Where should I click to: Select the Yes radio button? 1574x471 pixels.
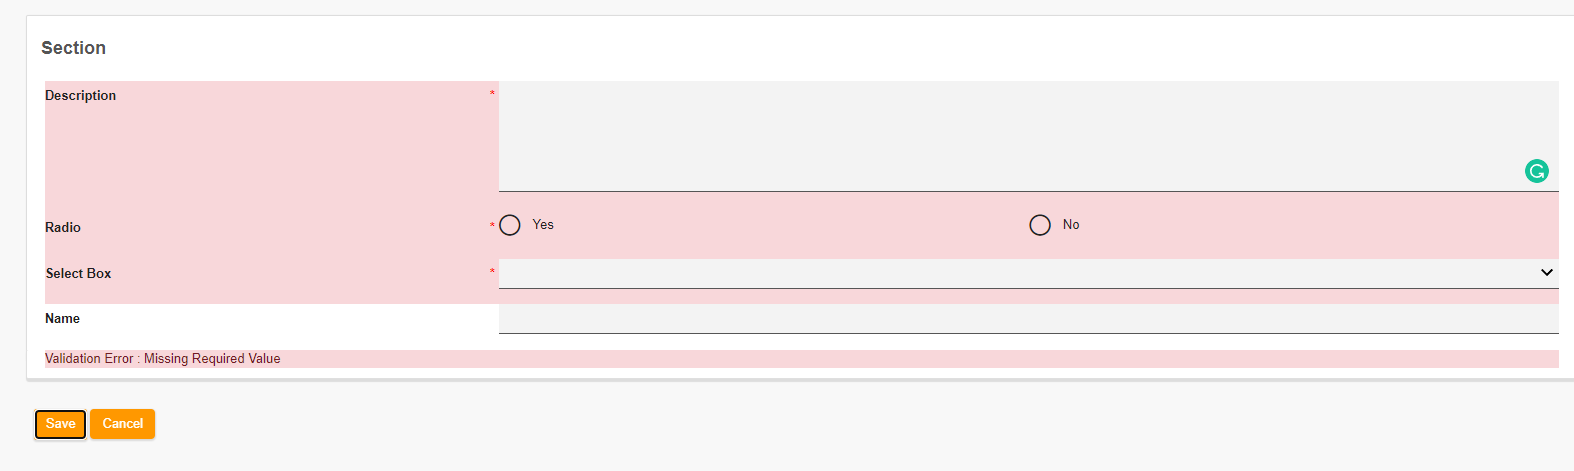click(510, 225)
